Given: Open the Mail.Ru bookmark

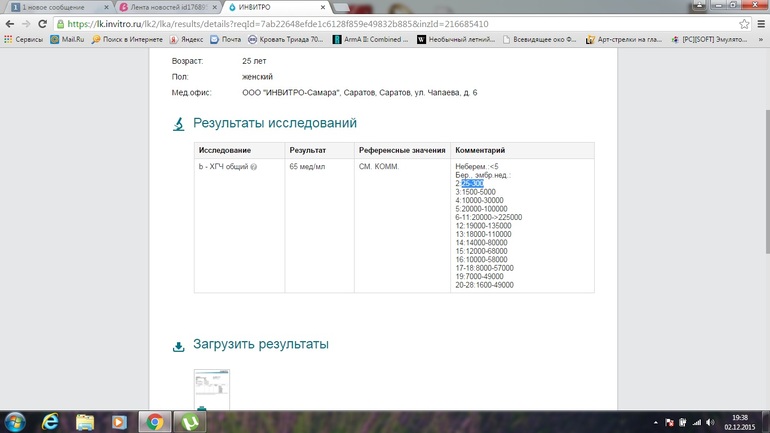Looking at the screenshot, I should coord(66,40).
